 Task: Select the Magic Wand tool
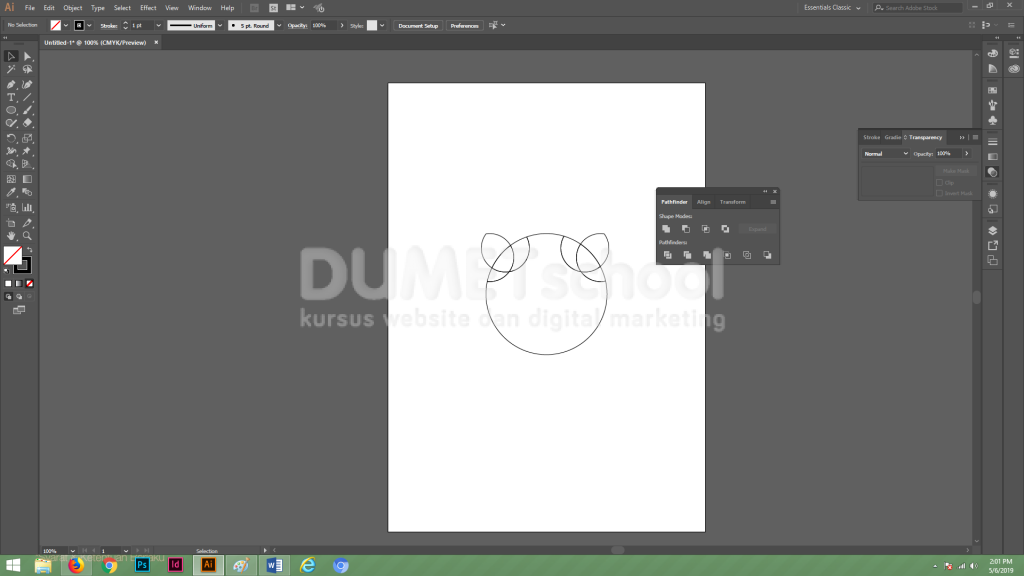(11, 69)
